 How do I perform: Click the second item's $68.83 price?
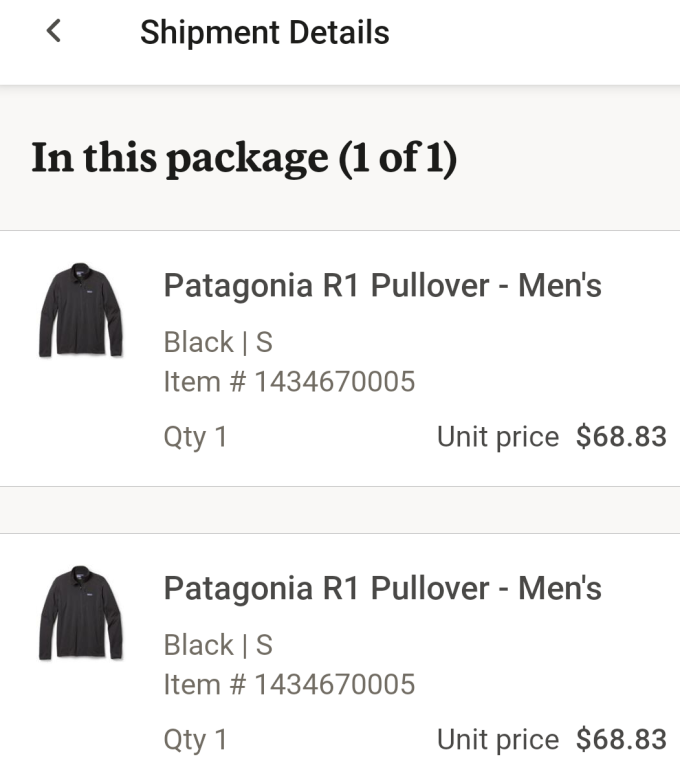pyautogui.click(x=621, y=739)
